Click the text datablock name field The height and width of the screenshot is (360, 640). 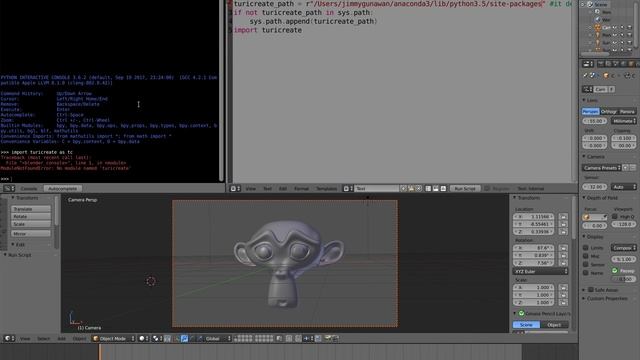[x=376, y=189]
